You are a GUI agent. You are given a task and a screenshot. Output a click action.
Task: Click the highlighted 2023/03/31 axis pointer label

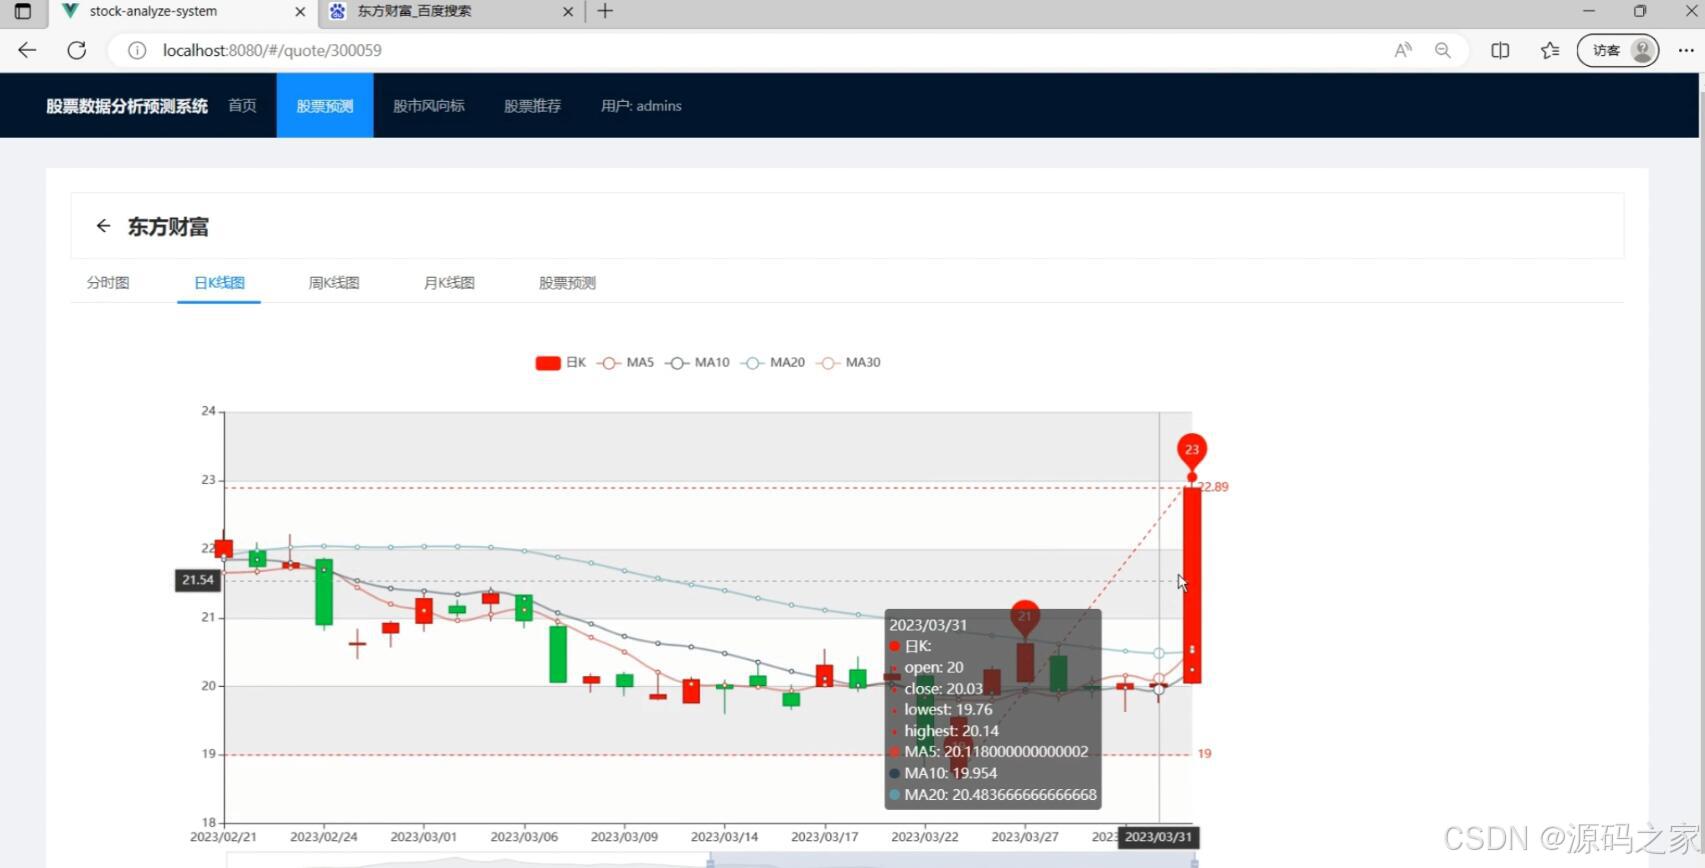point(1158,837)
